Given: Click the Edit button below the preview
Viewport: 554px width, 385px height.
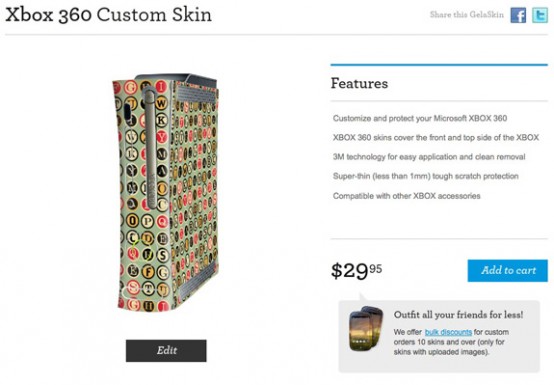Looking at the screenshot, I should [x=166, y=350].
